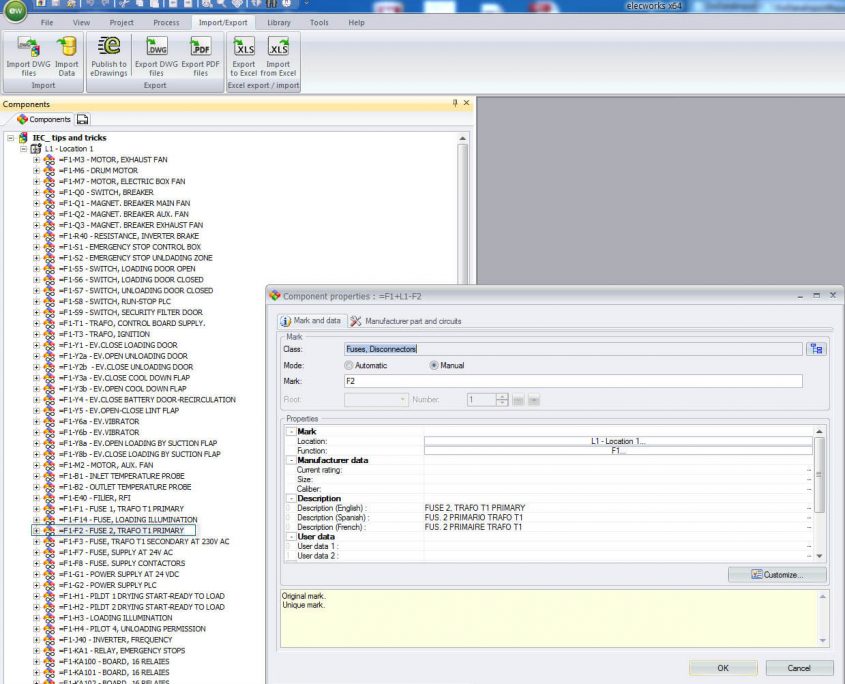This screenshot has width=845, height=684.
Task: Click component icon of =F1-S6 SWITCH, LOADING DOOR CLOSED
Action: point(49,280)
